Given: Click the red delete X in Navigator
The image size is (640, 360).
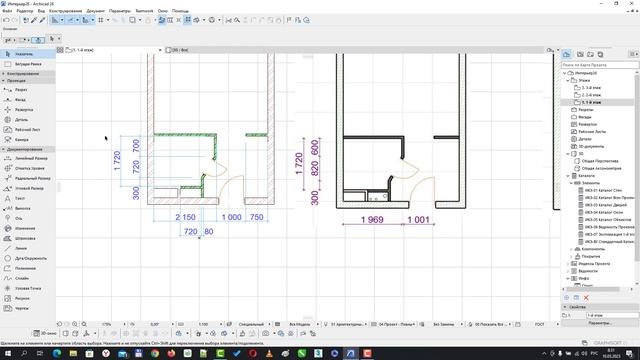Looking at the screenshot, I should [586, 298].
